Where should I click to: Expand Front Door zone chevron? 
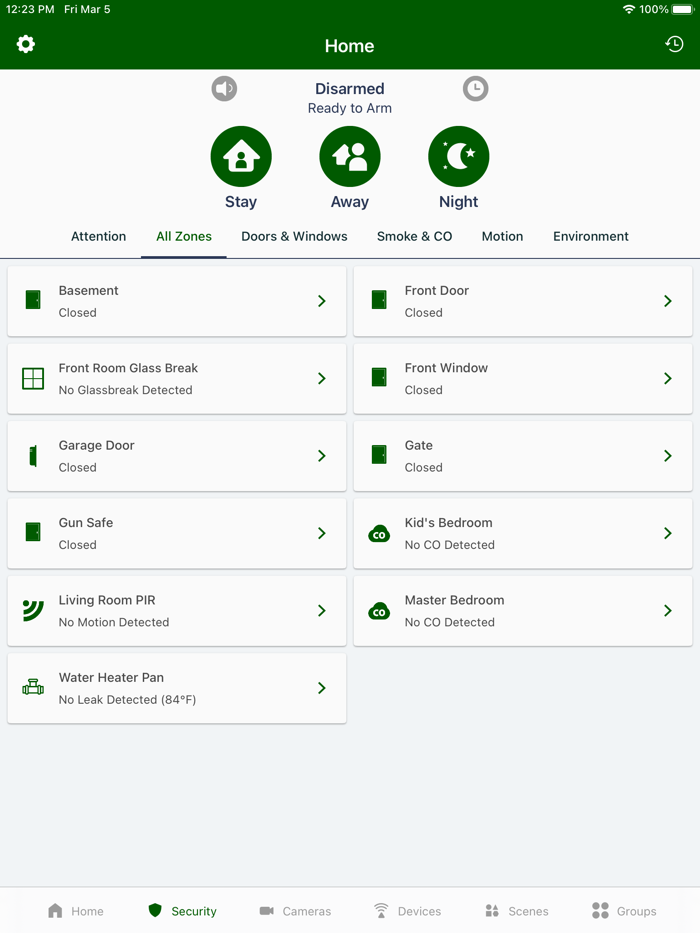pyautogui.click(x=668, y=301)
